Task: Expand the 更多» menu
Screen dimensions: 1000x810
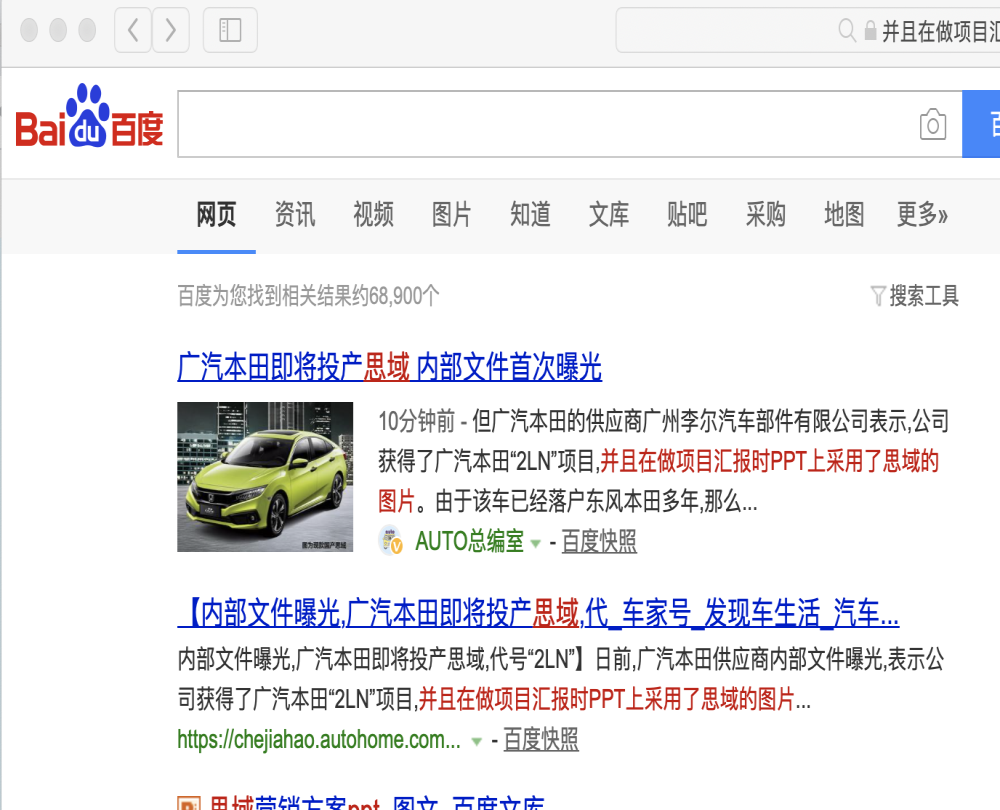Action: click(922, 214)
